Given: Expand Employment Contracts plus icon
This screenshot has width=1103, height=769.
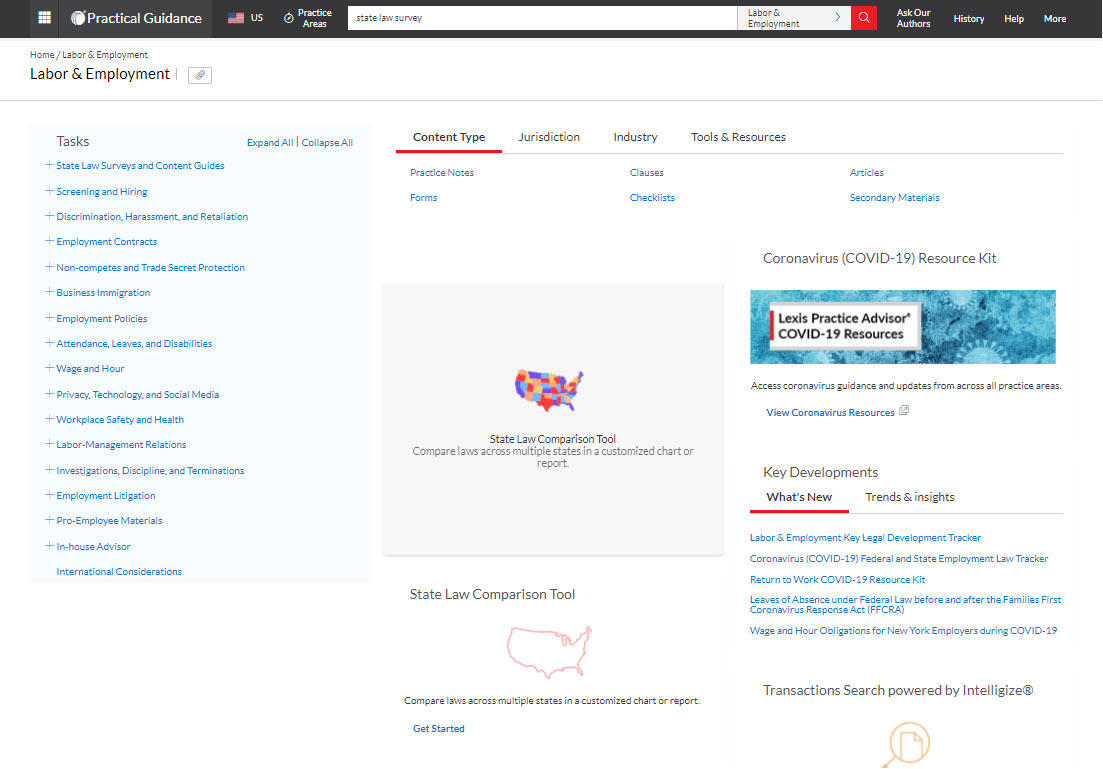Looking at the screenshot, I should click(x=49, y=241).
